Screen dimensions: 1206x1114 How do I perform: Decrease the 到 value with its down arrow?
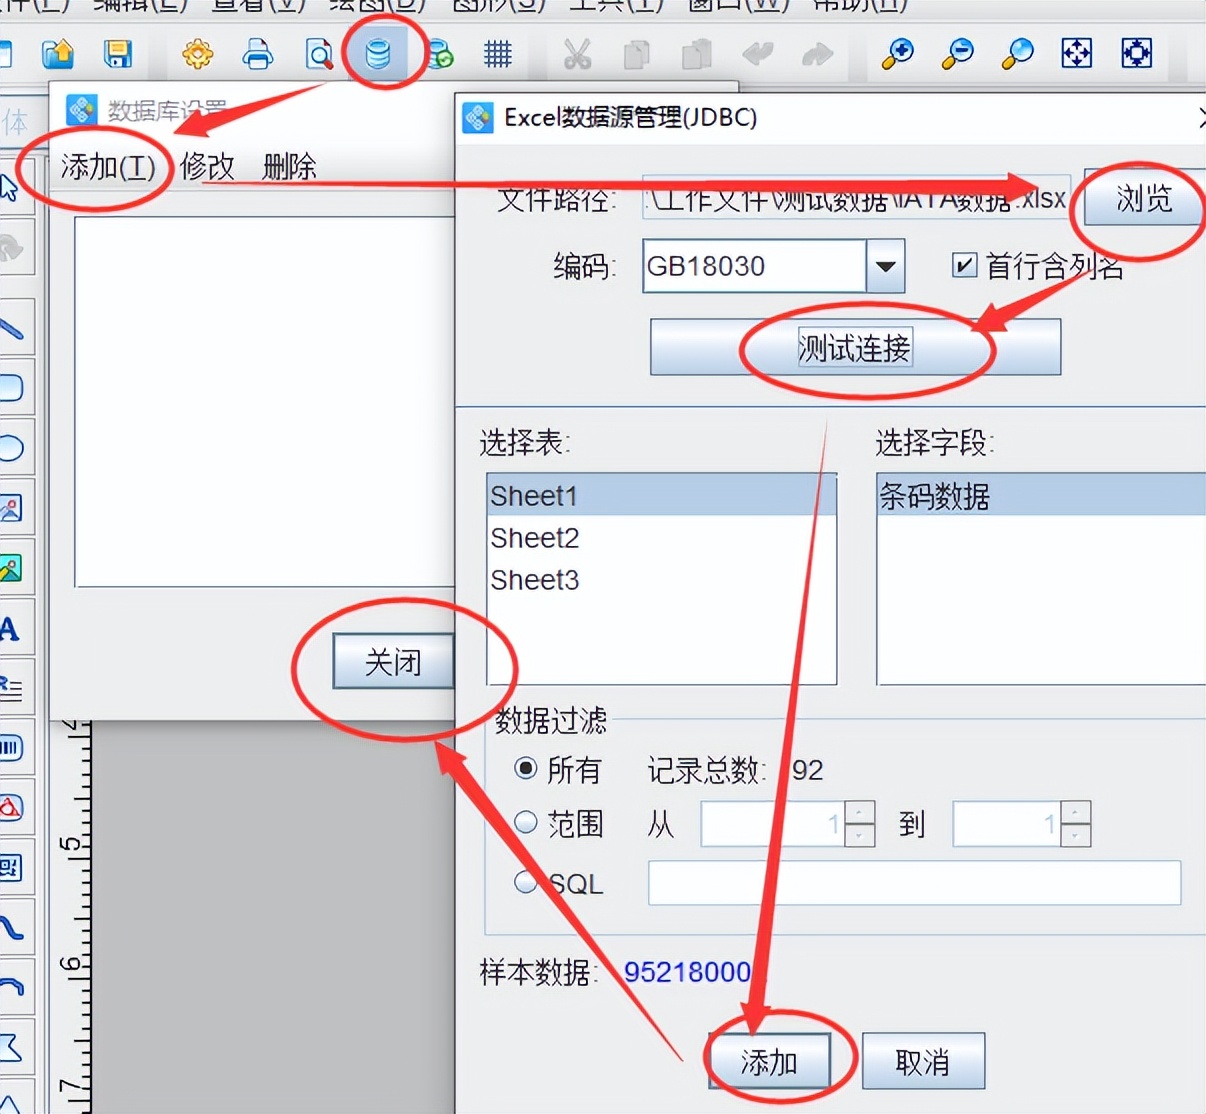coord(1075,836)
